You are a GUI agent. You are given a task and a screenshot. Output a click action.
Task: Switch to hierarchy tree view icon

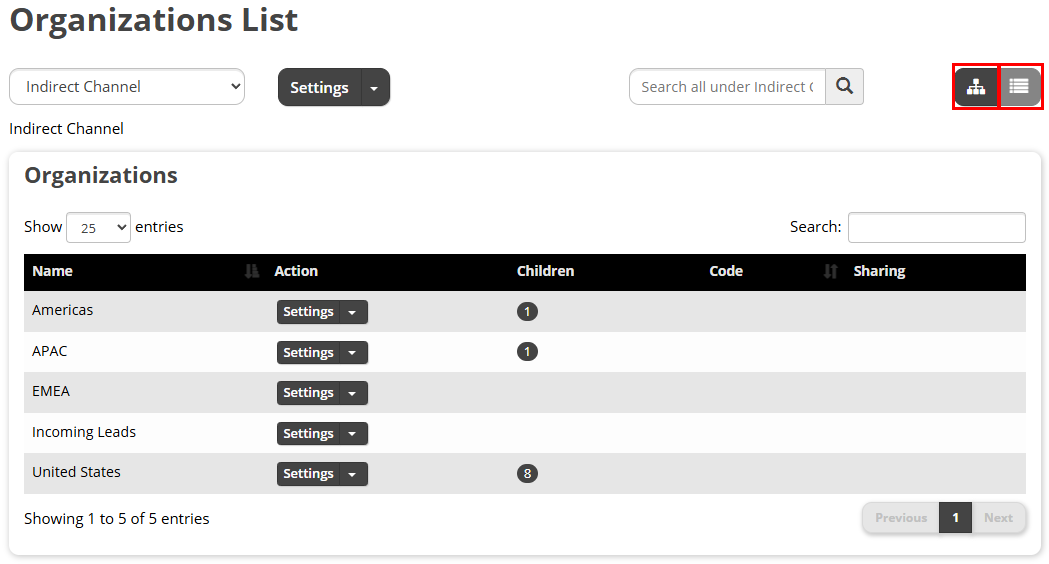click(976, 87)
